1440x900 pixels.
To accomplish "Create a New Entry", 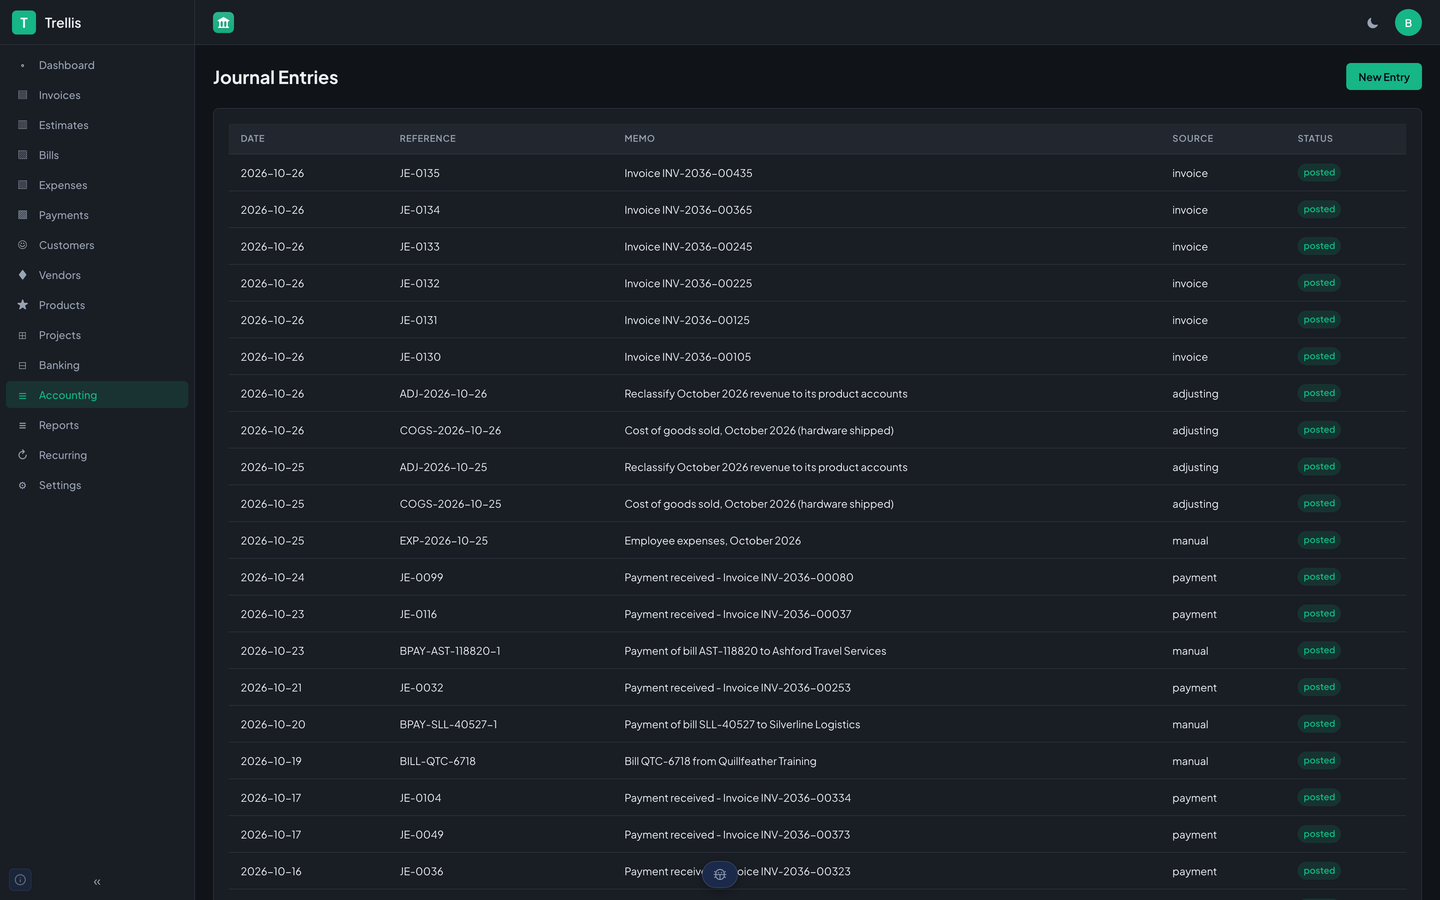I will pyautogui.click(x=1384, y=77).
